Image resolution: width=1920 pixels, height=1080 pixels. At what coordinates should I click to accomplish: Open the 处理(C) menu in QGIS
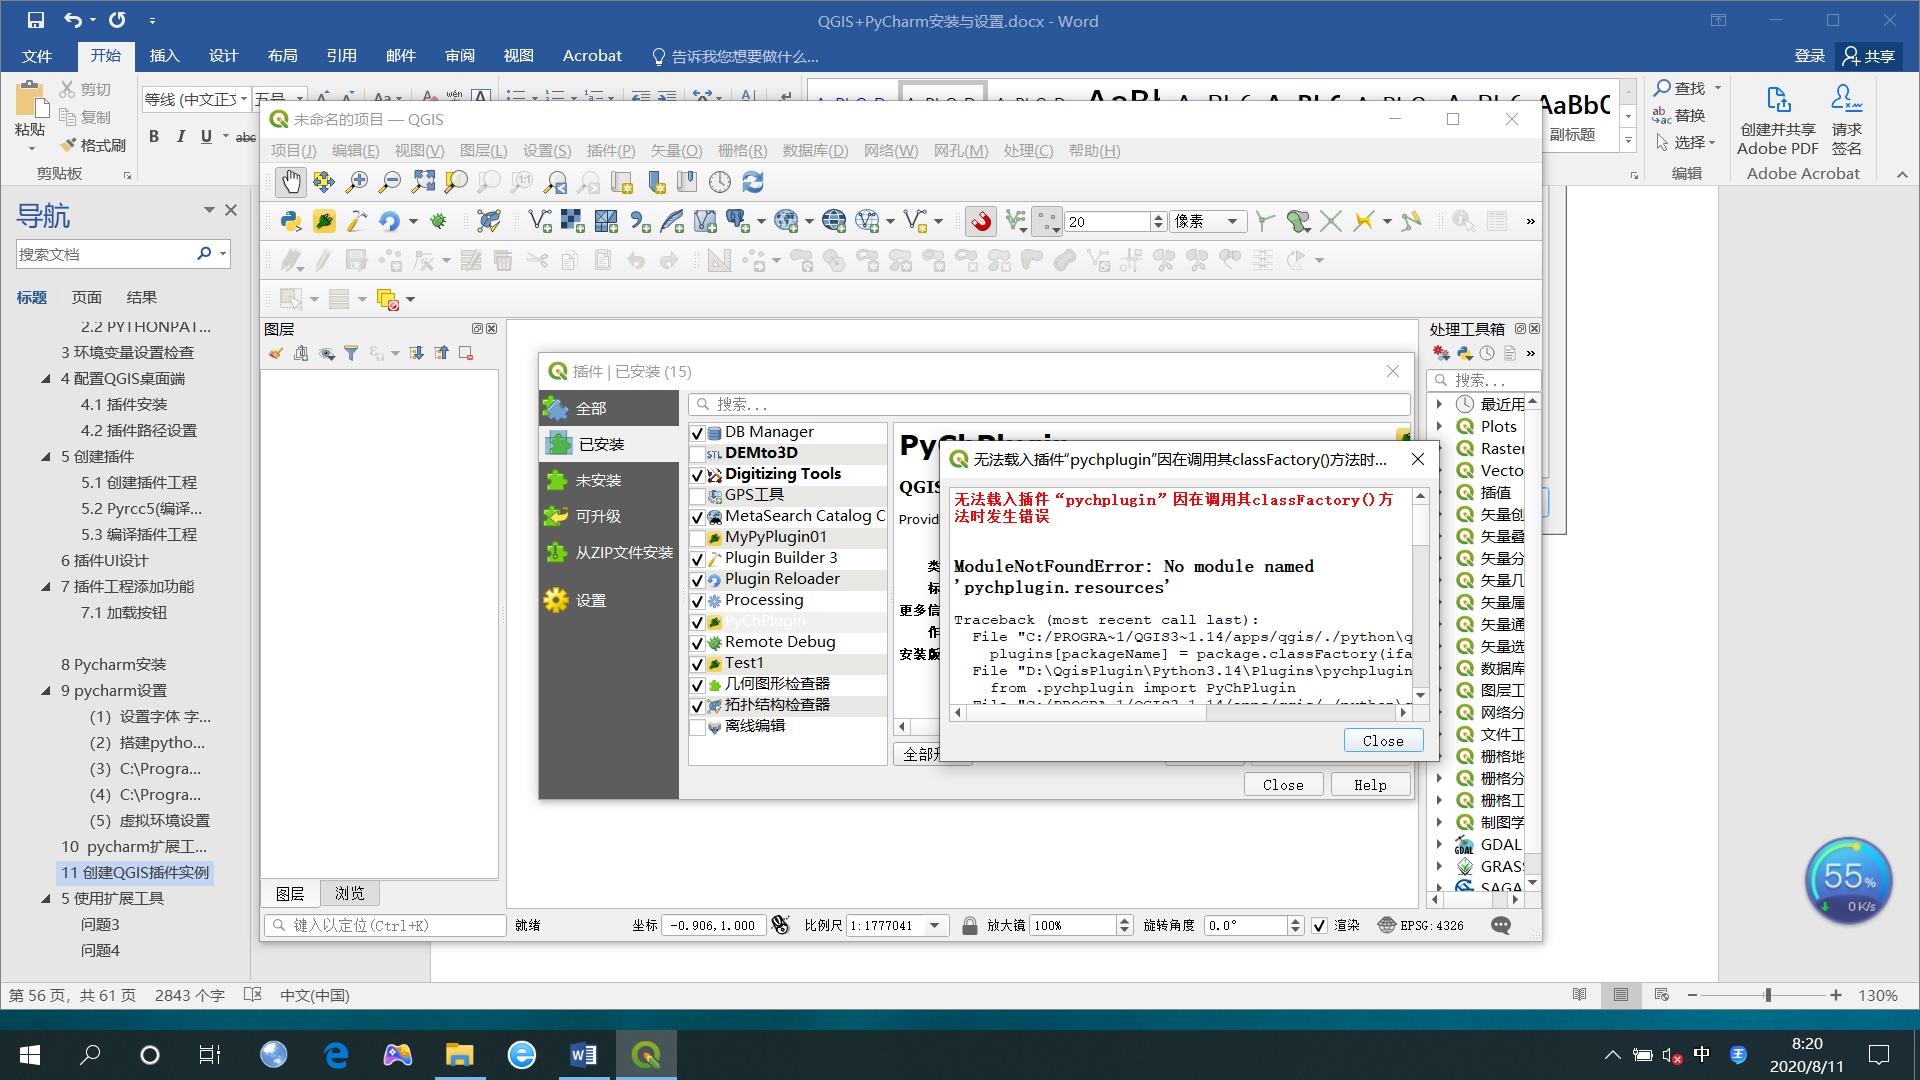(x=1028, y=150)
